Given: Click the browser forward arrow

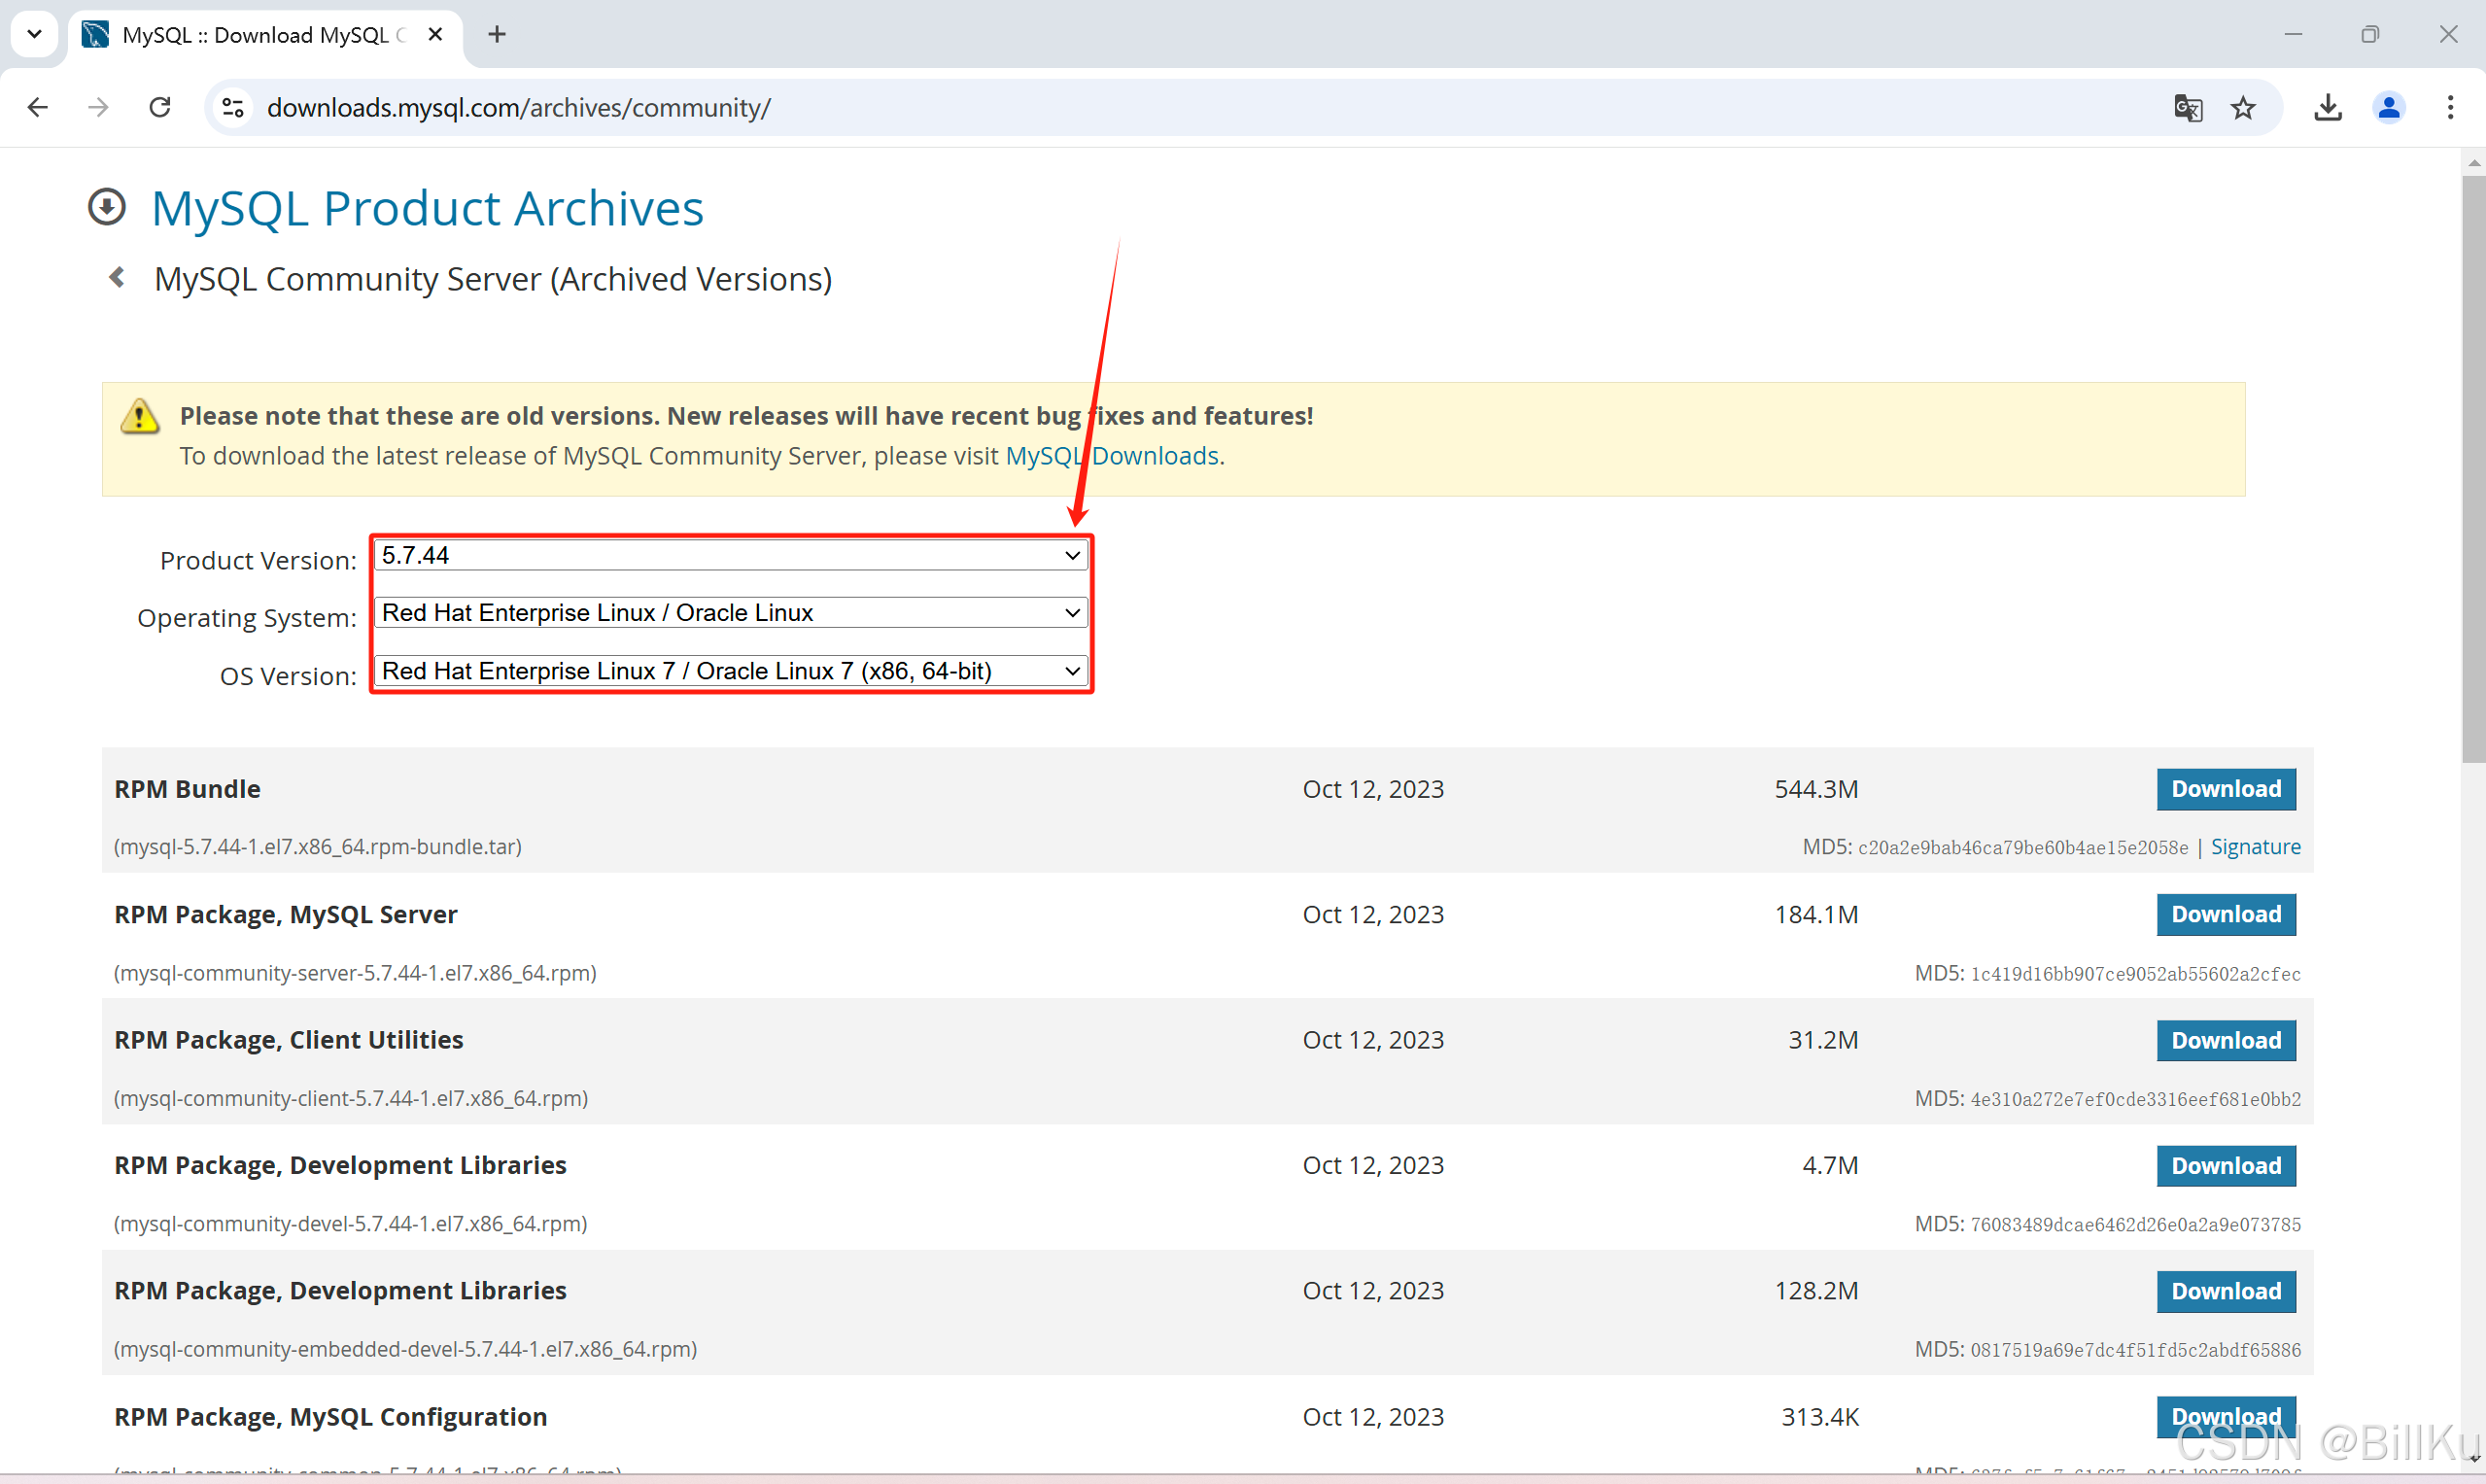Looking at the screenshot, I should coord(98,107).
